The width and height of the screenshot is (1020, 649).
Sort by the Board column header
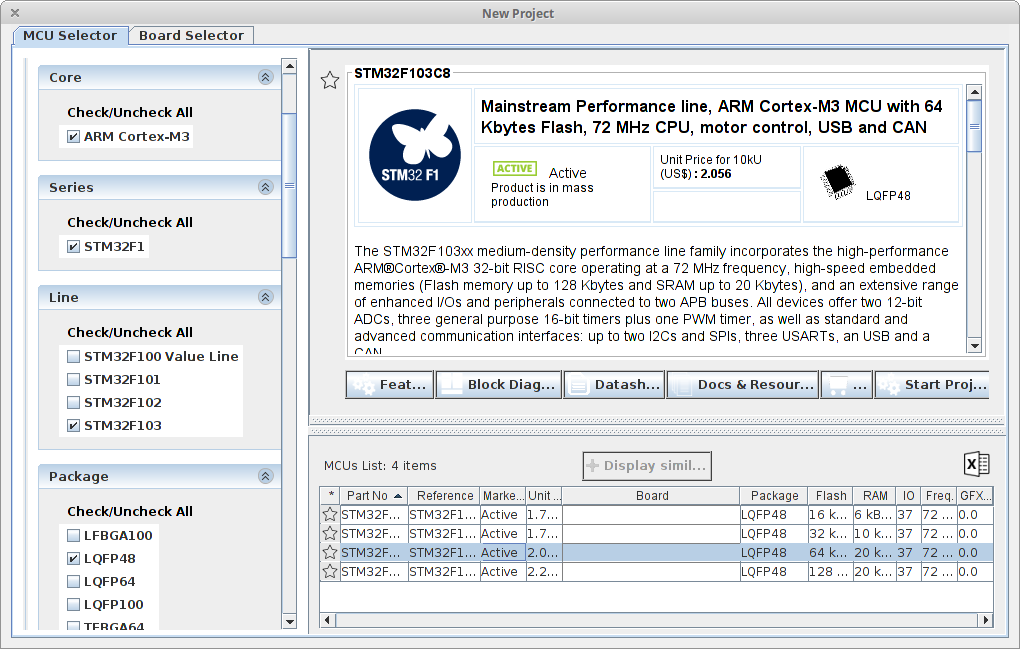(652, 496)
